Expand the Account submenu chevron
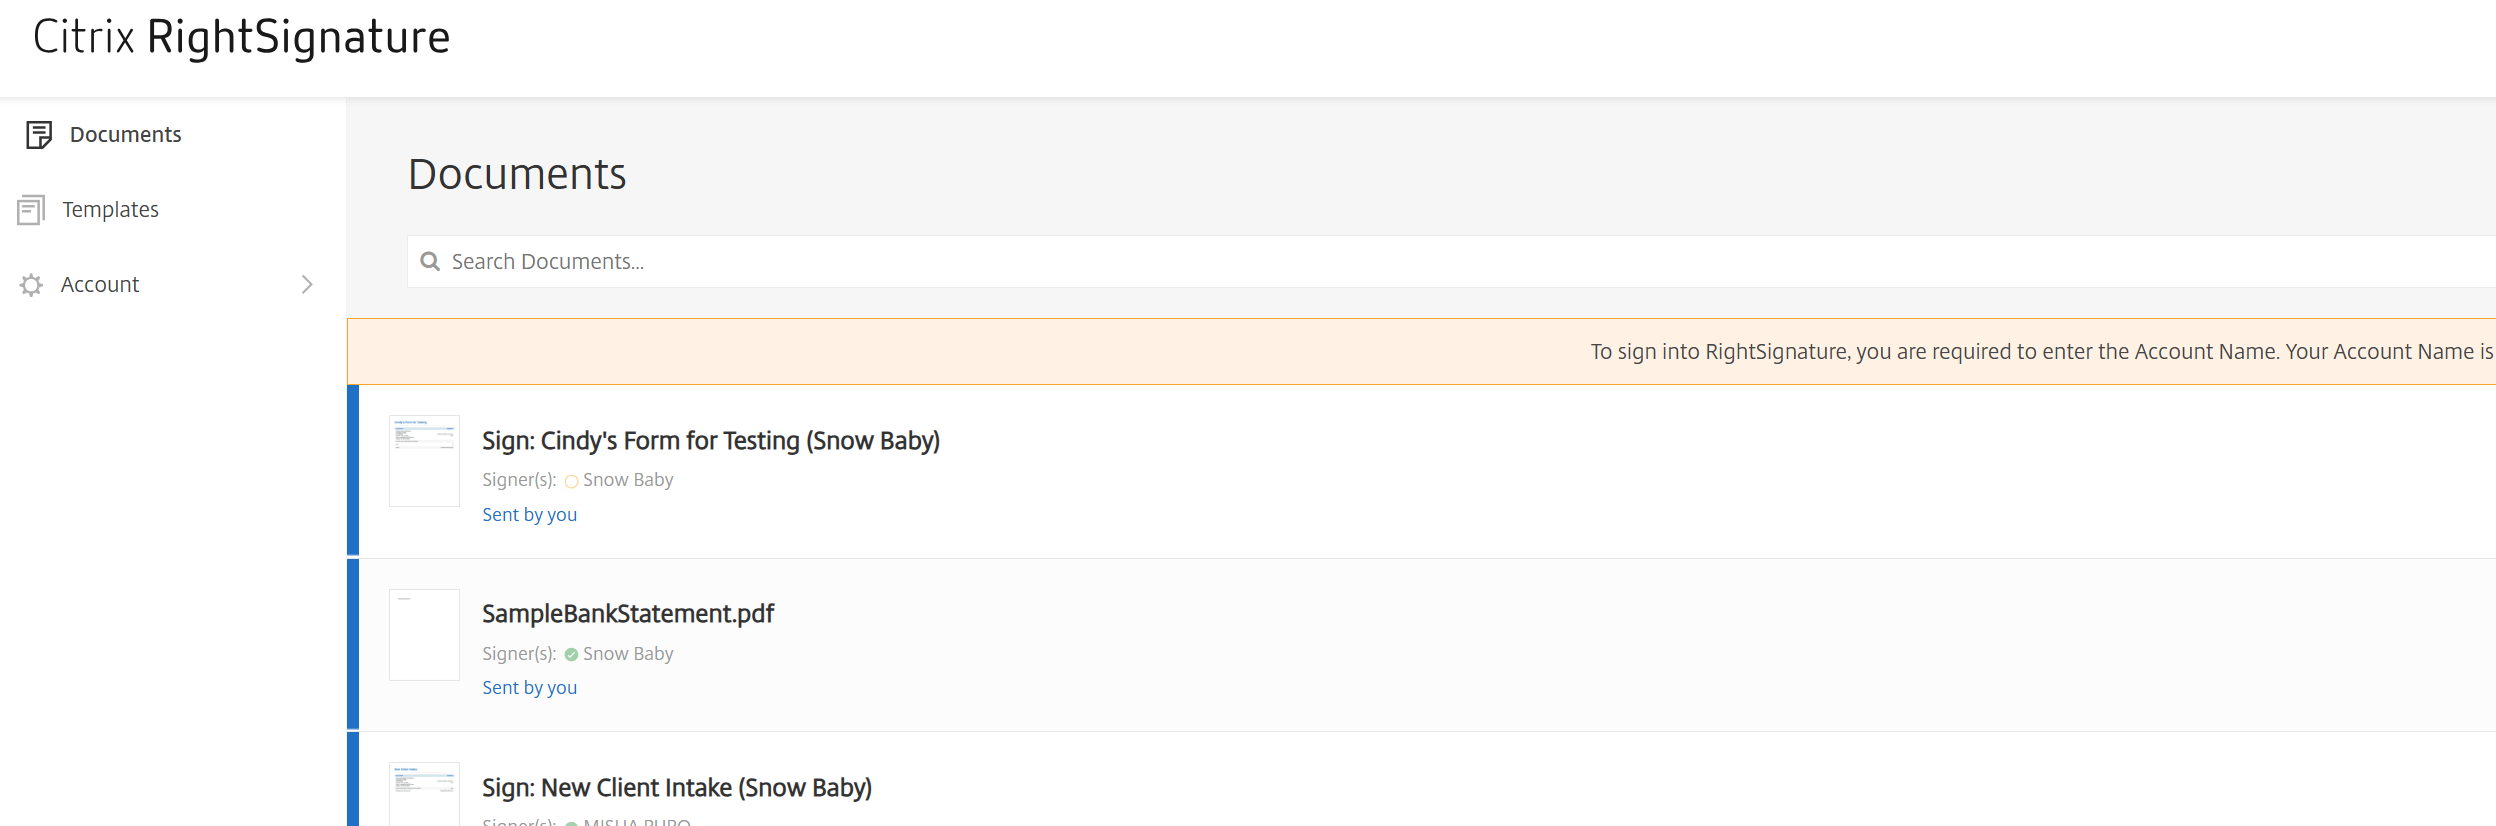This screenshot has width=2496, height=826. (x=307, y=285)
